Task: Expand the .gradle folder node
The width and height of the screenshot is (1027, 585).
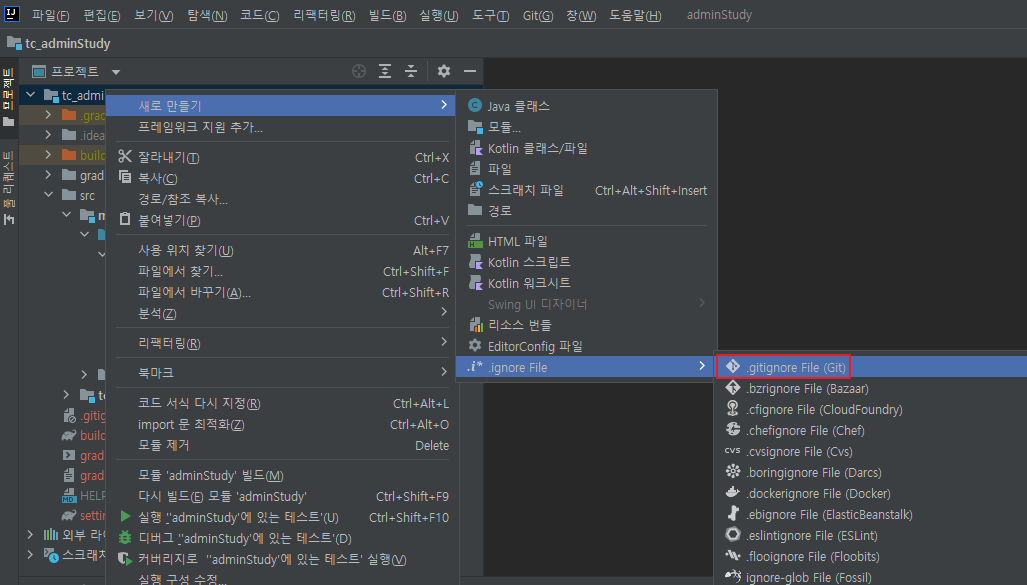Action: click(x=48, y=115)
